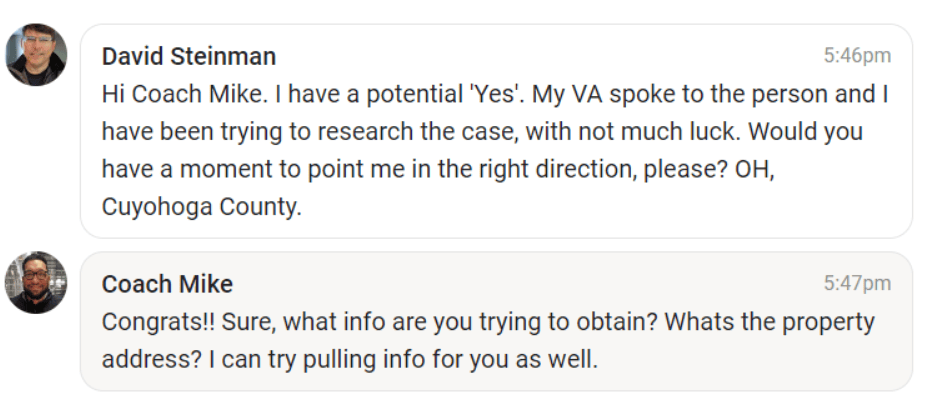Select Coach Mike's reply bubble

[x=496, y=321]
